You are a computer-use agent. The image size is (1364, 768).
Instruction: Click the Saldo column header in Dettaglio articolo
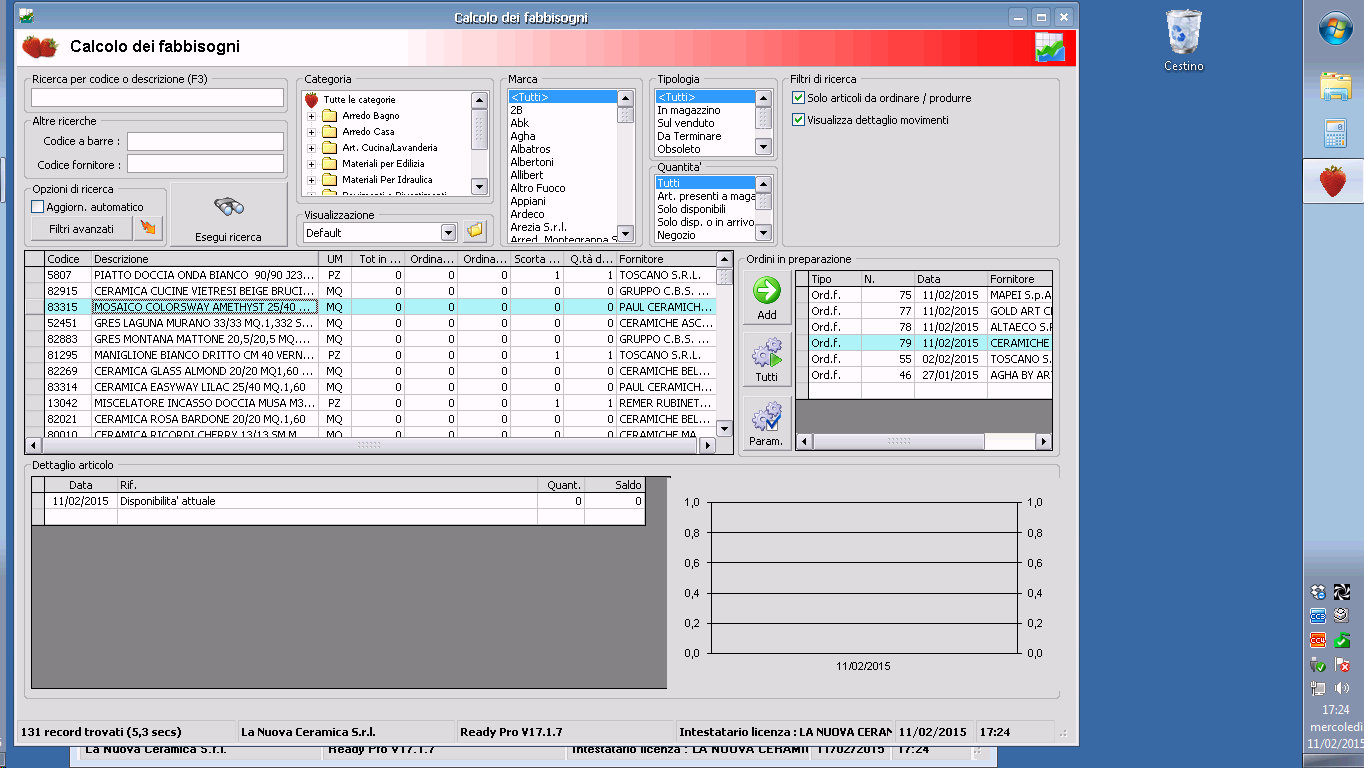tap(615, 485)
